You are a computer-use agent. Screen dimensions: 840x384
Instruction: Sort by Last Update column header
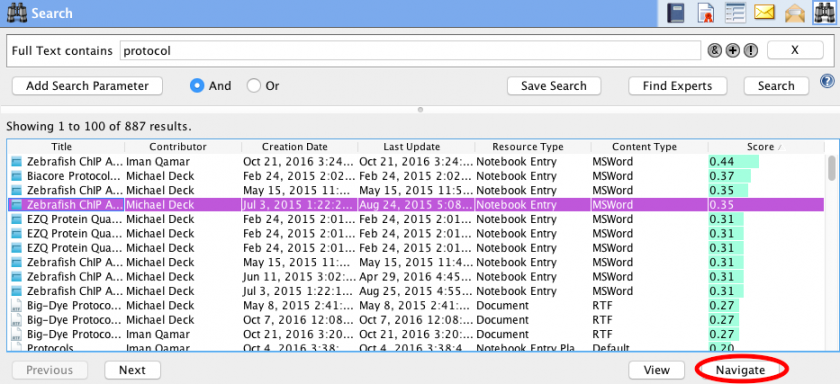click(416, 147)
